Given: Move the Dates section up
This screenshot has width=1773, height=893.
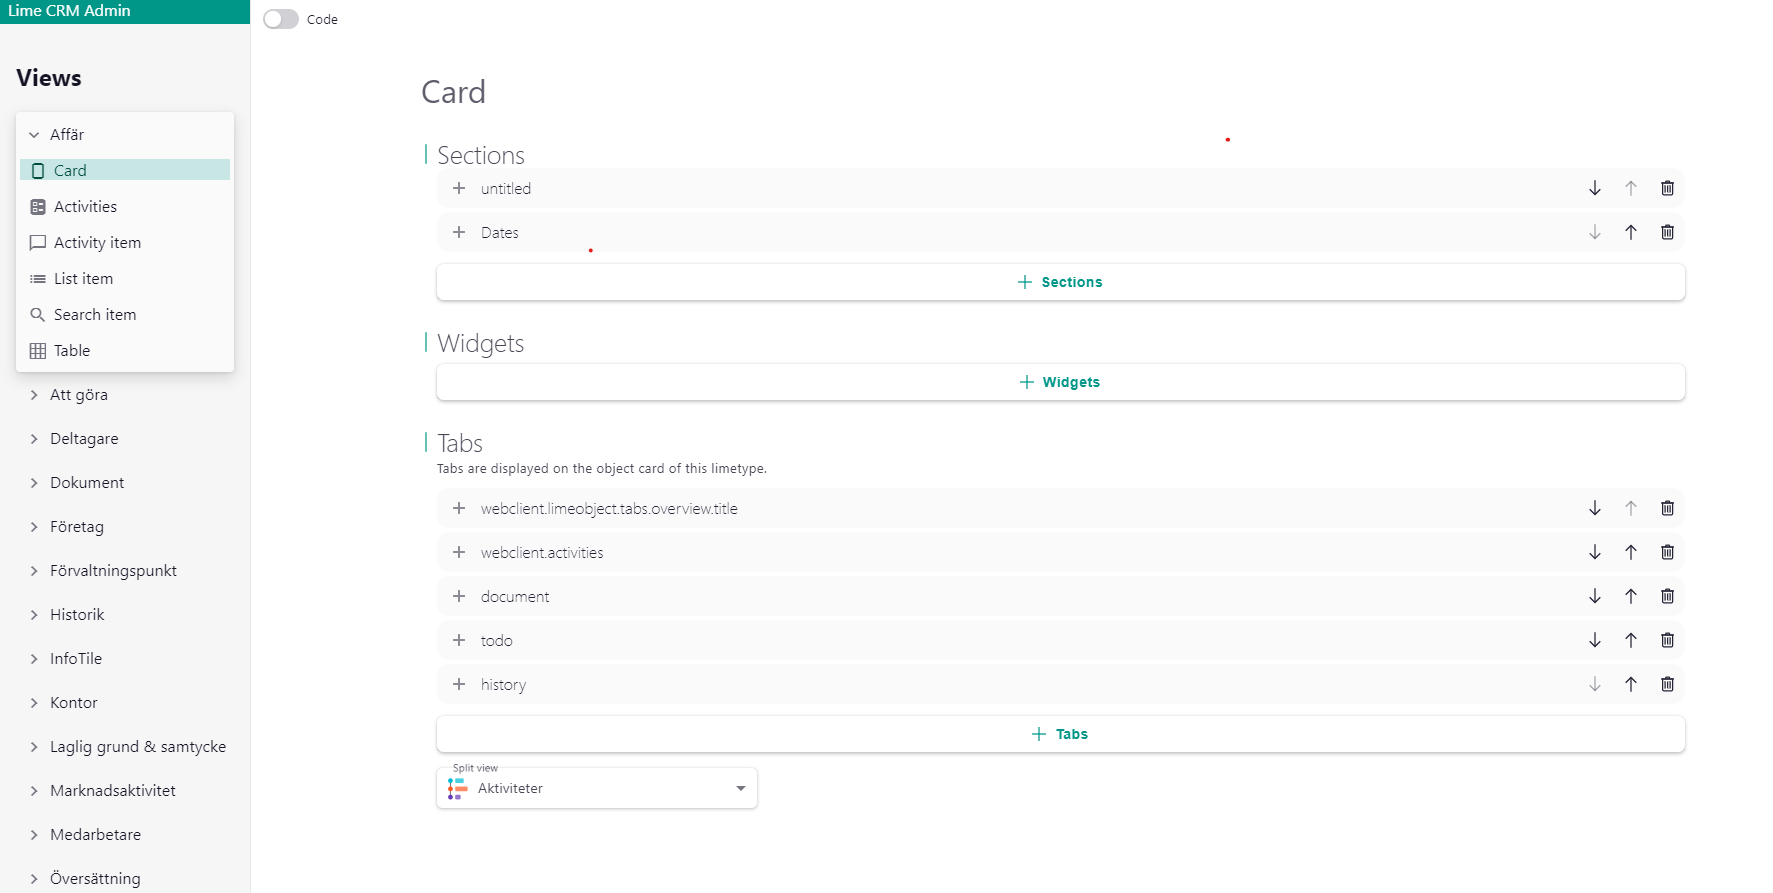Looking at the screenshot, I should click(x=1631, y=232).
